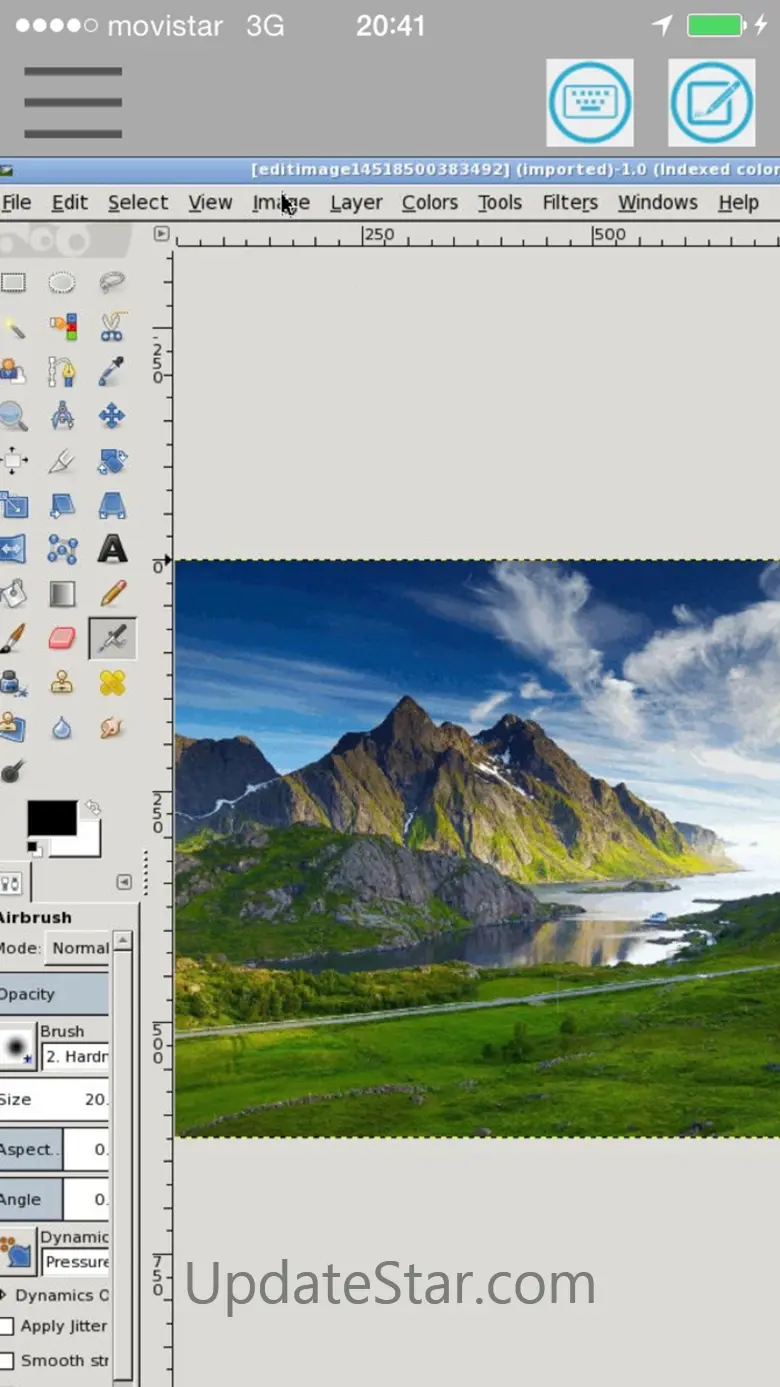
Task: Select the Bucket Fill tool
Action: click(12, 593)
